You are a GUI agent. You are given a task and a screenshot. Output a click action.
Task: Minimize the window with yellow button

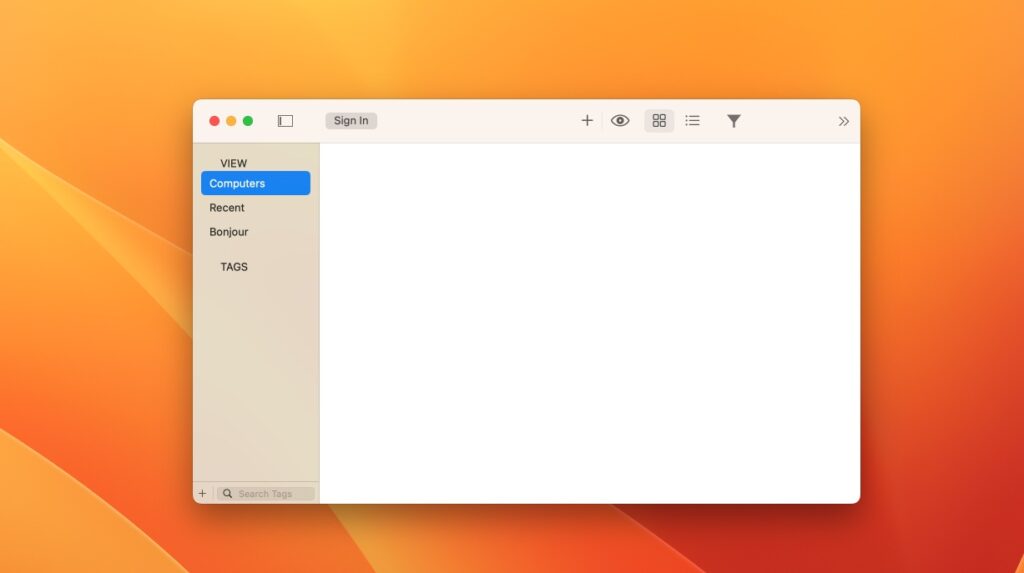(231, 121)
